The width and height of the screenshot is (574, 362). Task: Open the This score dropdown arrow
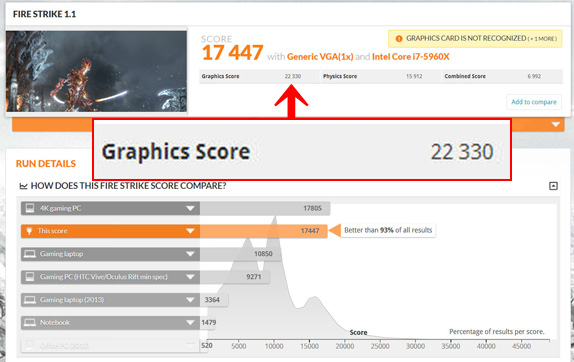pos(190,231)
